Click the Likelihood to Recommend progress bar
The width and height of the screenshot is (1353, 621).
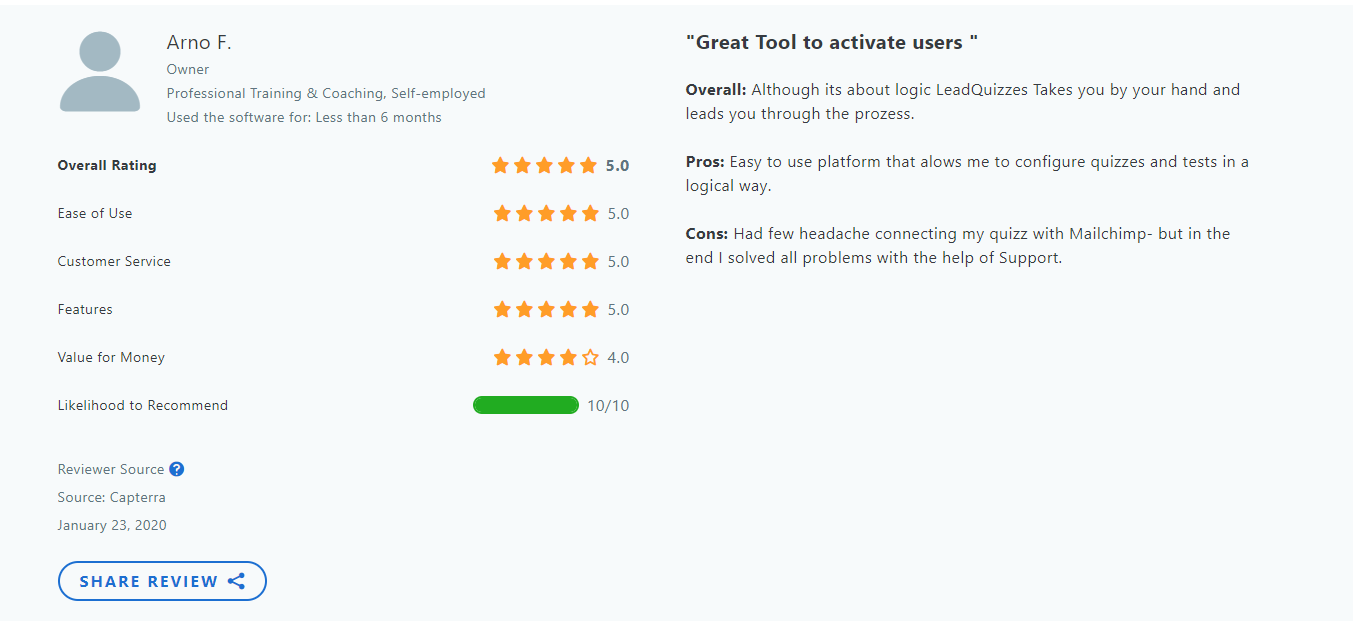[526, 405]
